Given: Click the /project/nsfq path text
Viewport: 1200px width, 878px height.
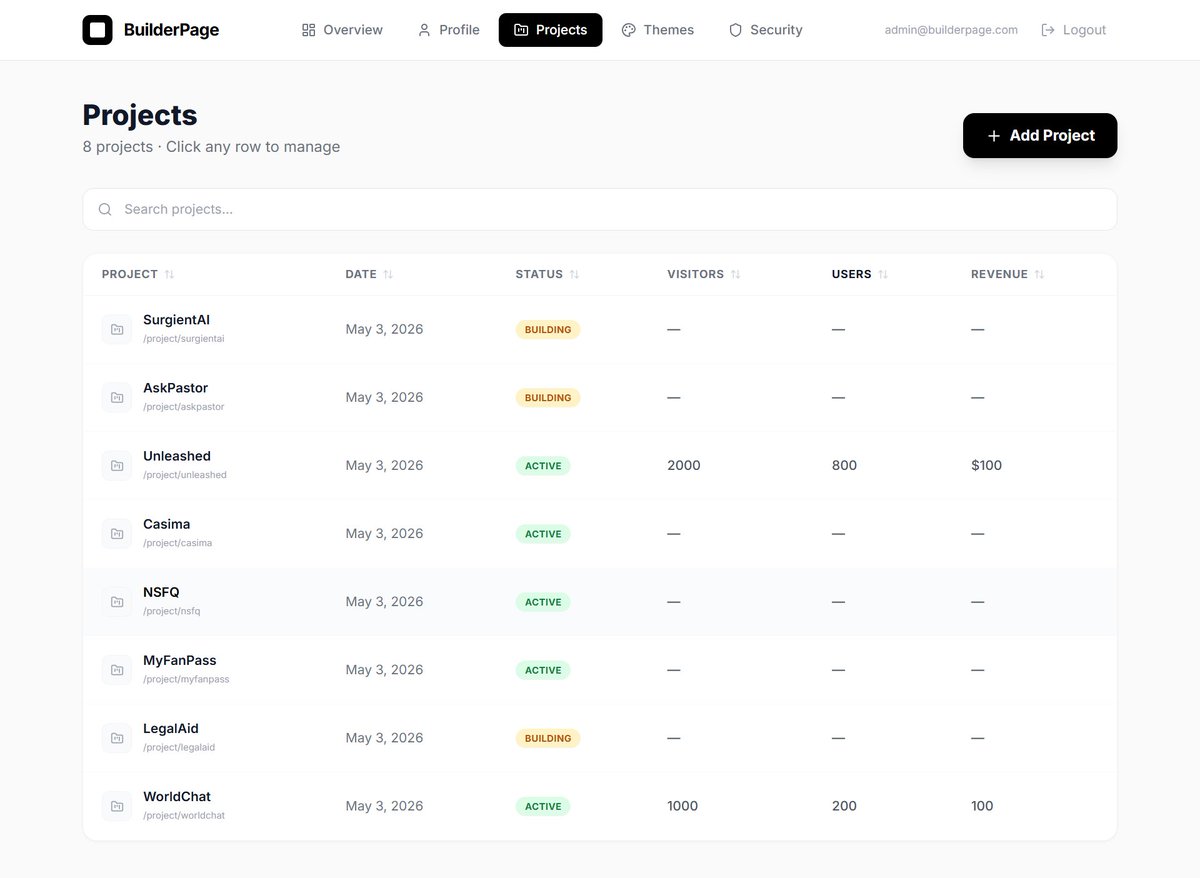Looking at the screenshot, I should pyautogui.click(x=172, y=611).
